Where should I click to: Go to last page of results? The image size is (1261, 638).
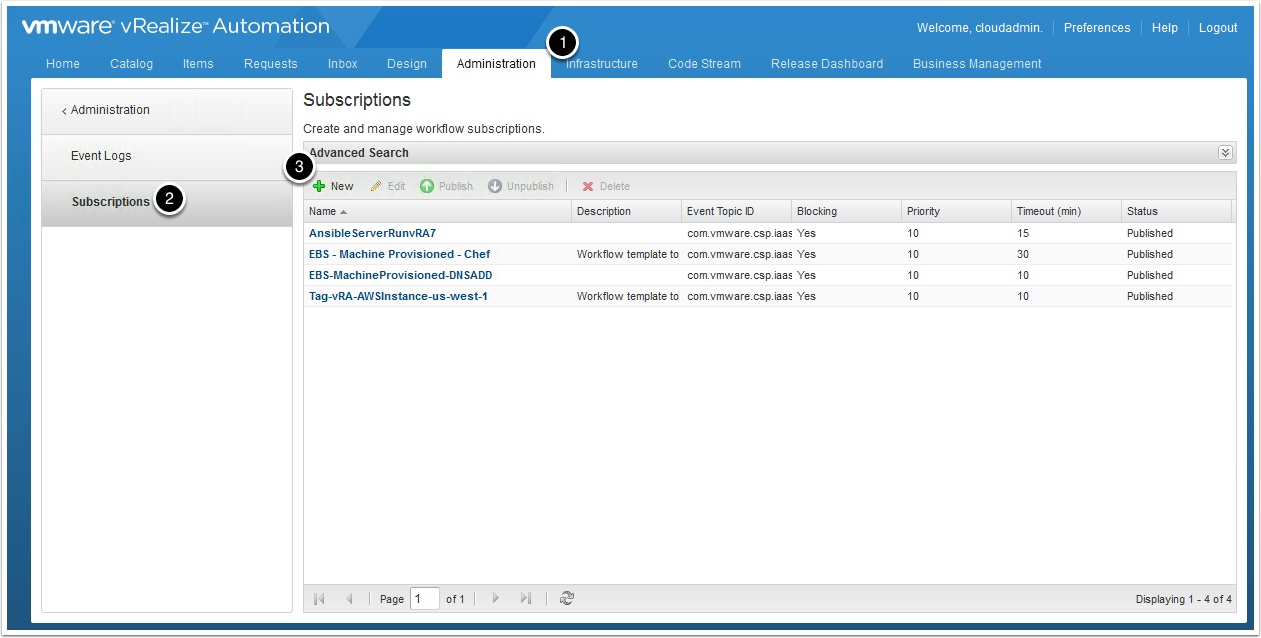click(526, 599)
